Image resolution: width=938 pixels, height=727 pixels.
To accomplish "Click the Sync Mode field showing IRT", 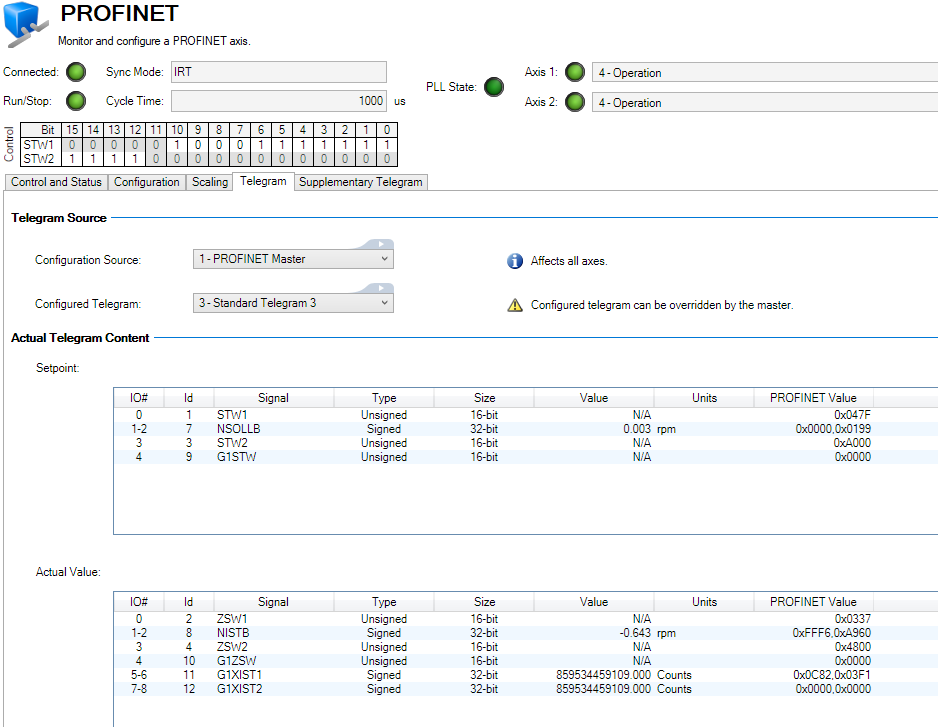I will tap(279, 72).
